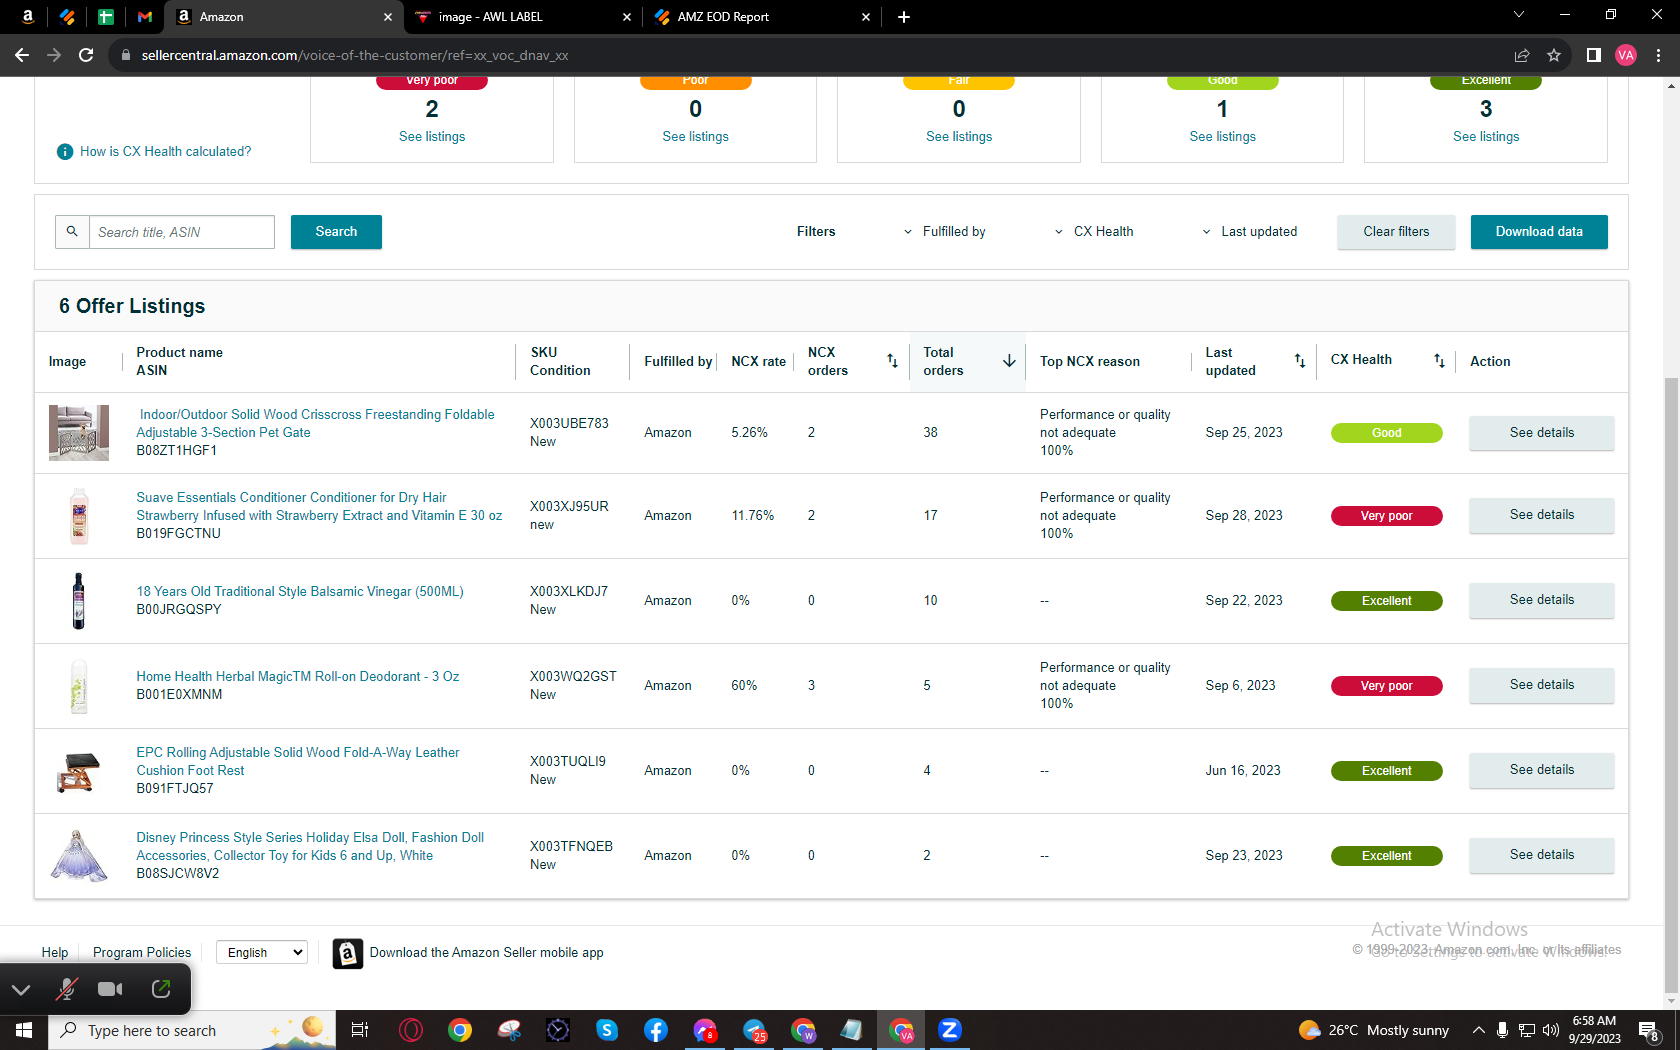Bookmark this page with the star icon
The width and height of the screenshot is (1680, 1050).
point(1554,55)
